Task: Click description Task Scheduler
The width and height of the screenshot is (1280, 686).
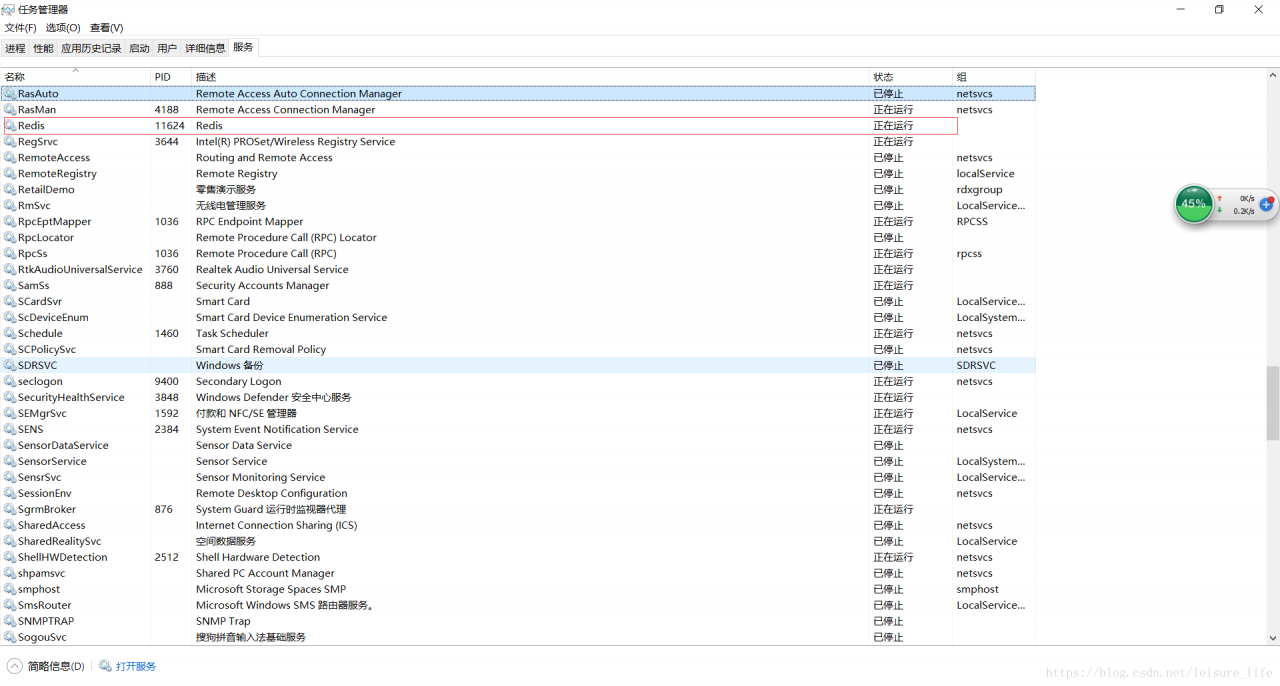Action: (x=232, y=333)
